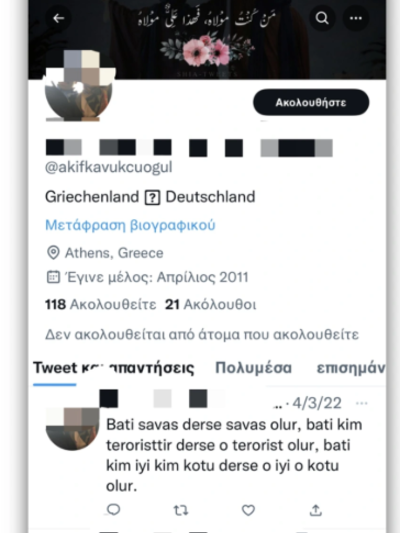Click the reply speech bubble icon
Viewport: 400px width, 533px height.
(114, 509)
